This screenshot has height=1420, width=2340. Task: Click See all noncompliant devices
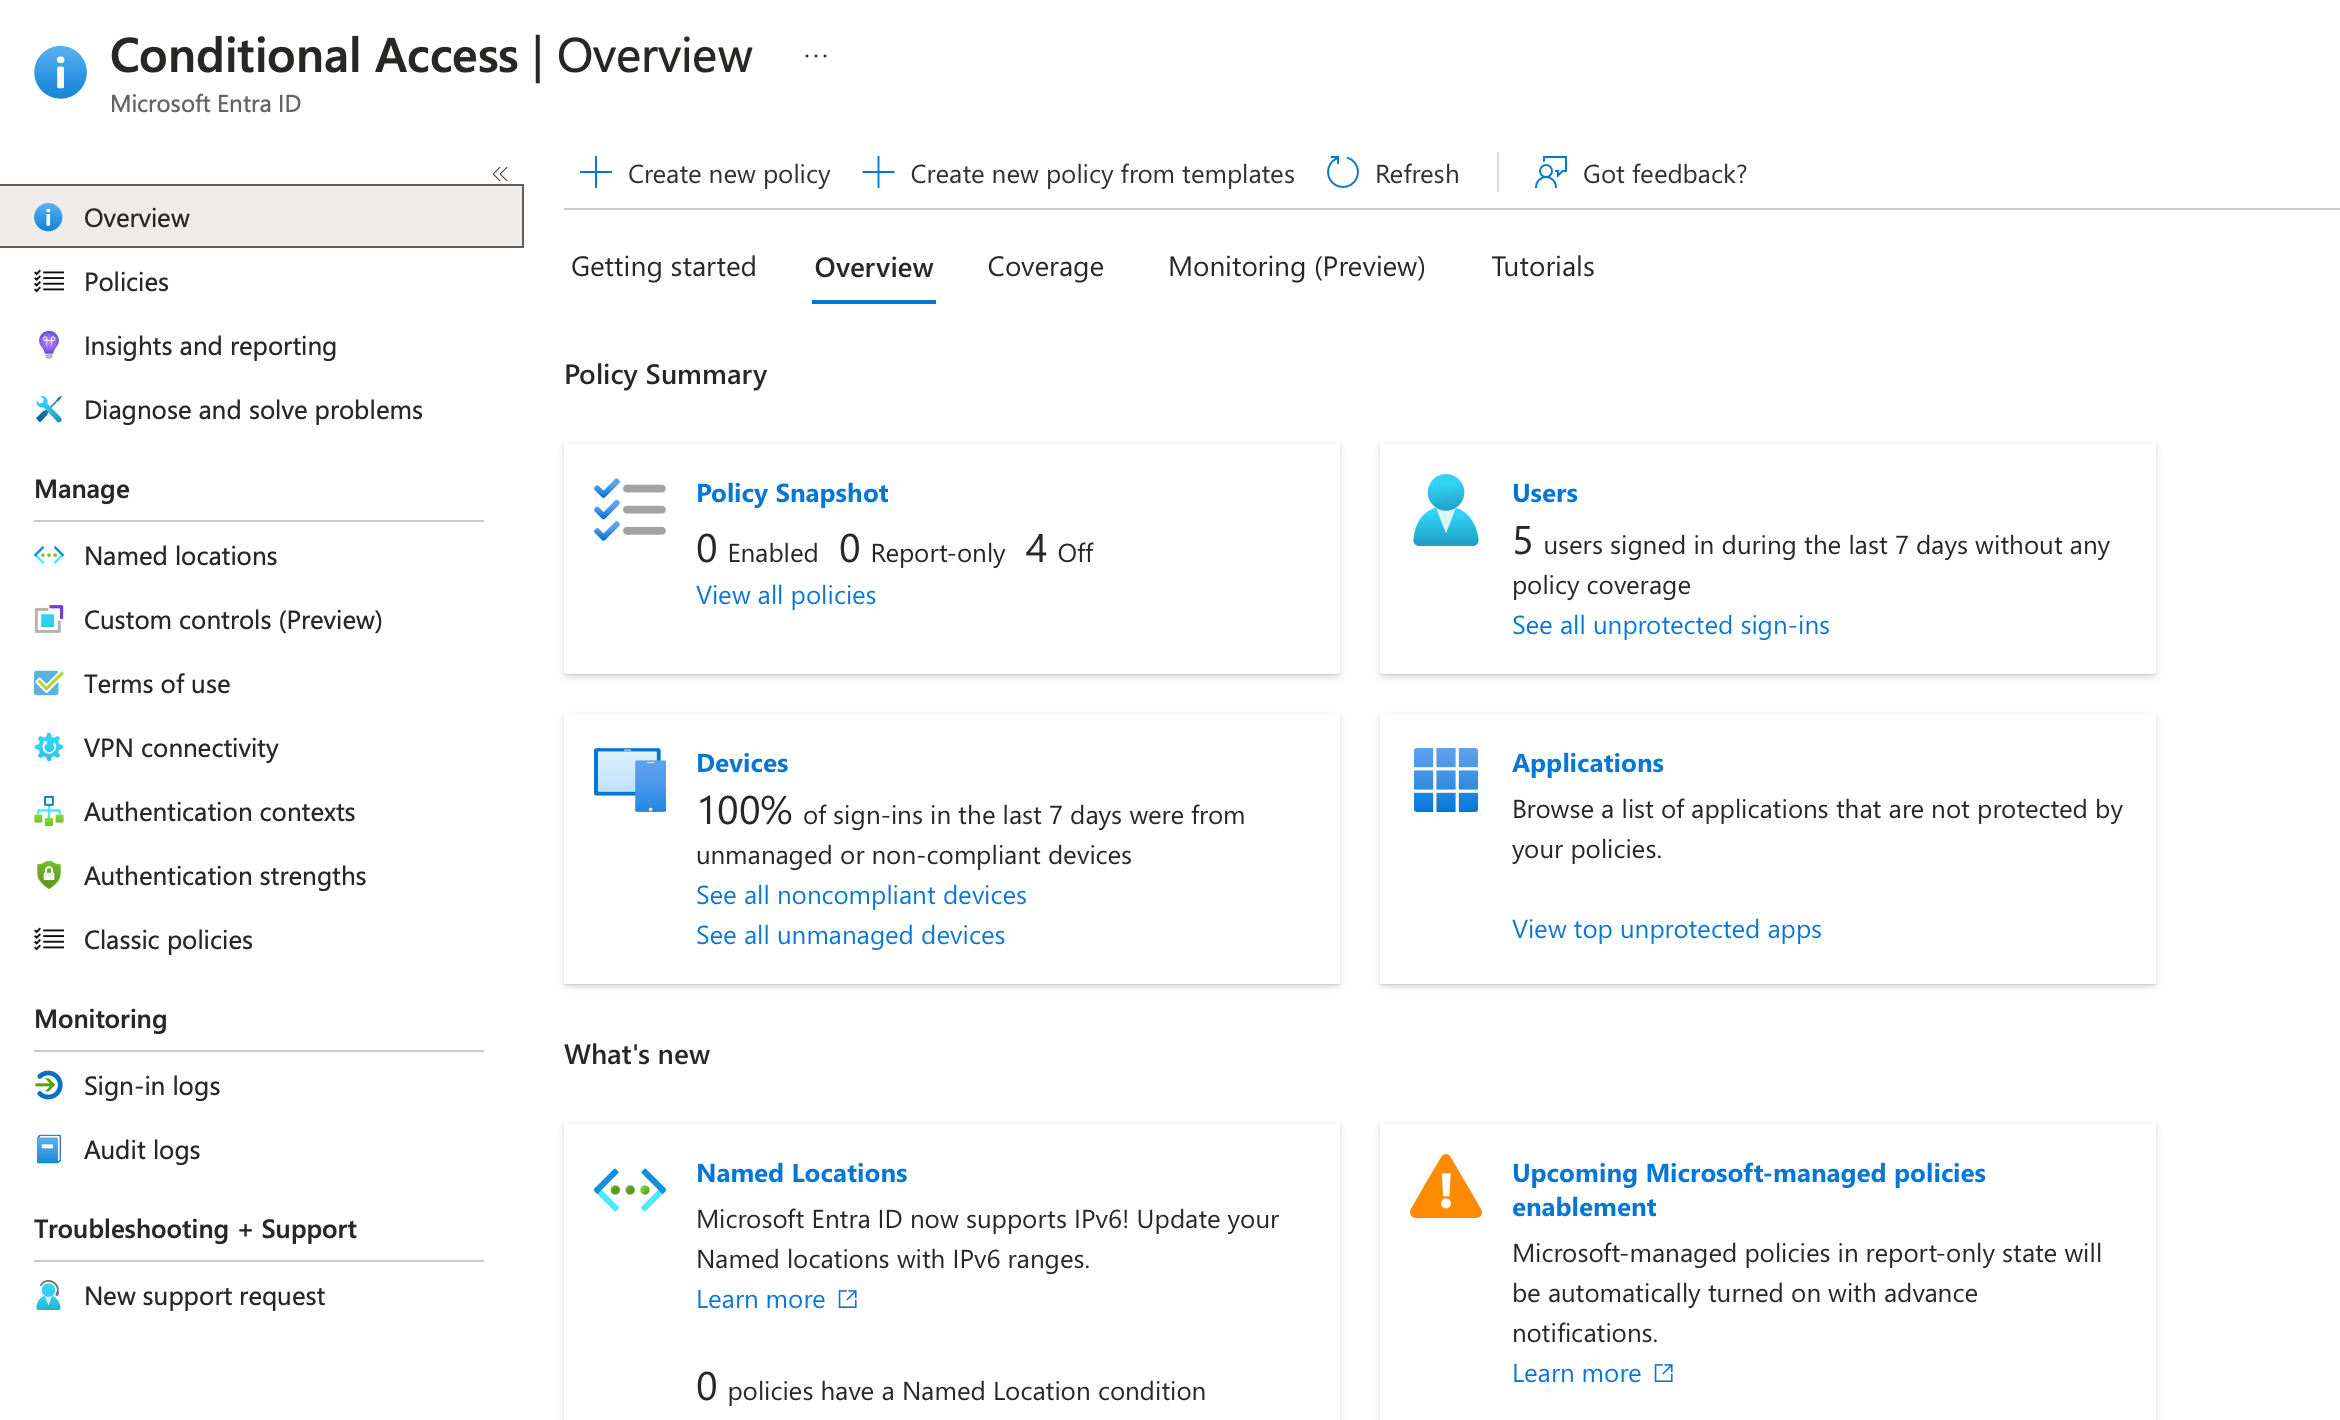(x=861, y=895)
